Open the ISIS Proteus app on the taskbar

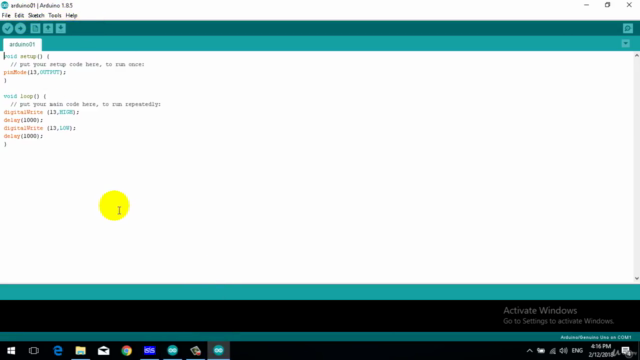pos(149,351)
